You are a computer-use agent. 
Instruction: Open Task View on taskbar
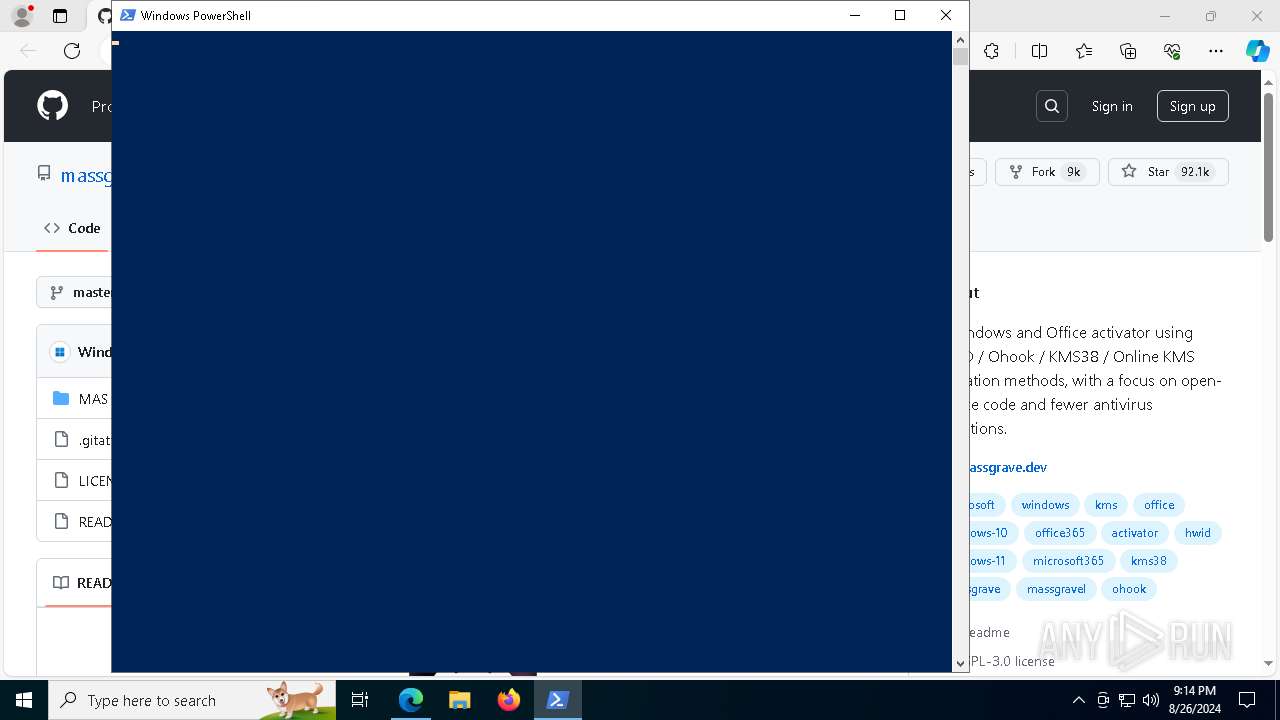coord(361,700)
